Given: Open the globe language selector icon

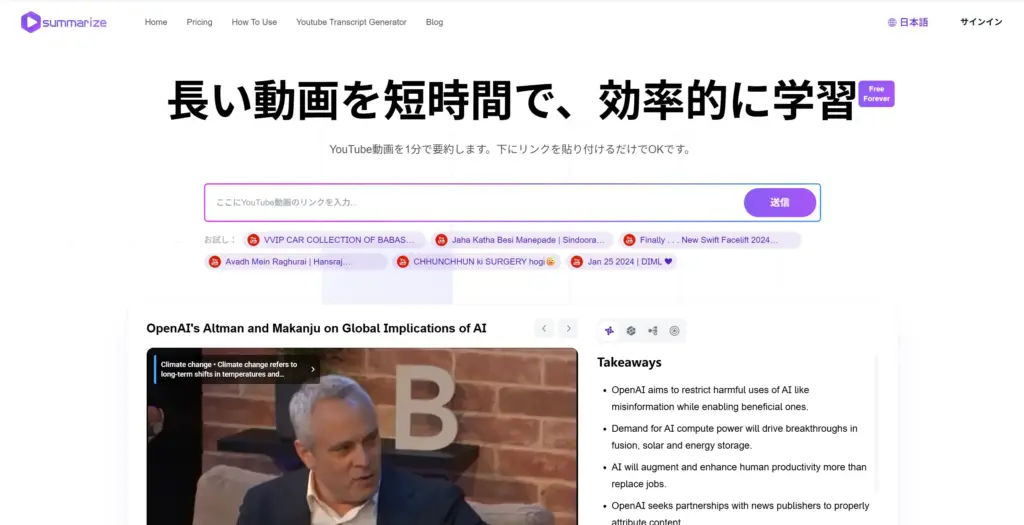Looking at the screenshot, I should (x=891, y=22).
